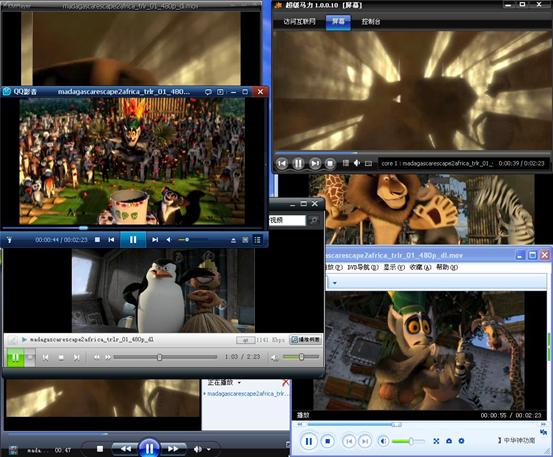The height and width of the screenshot is (457, 553).
Task: Toggle mute in 超级马力 player
Action: (357, 163)
